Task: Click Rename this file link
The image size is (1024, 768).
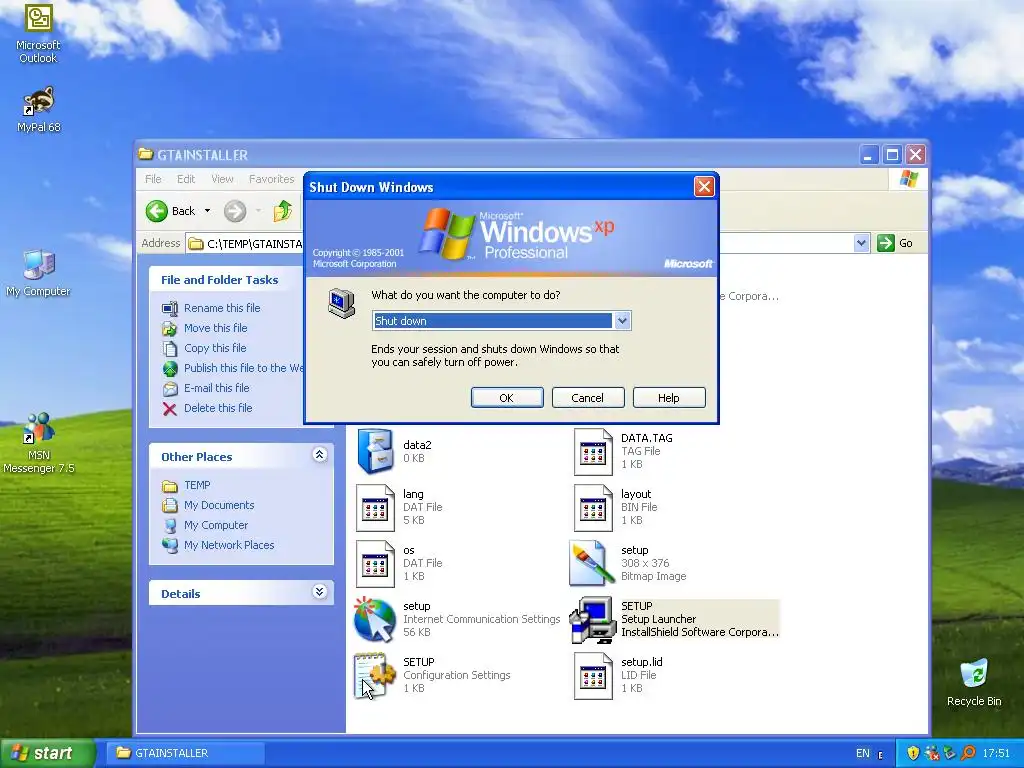Action: 222,308
